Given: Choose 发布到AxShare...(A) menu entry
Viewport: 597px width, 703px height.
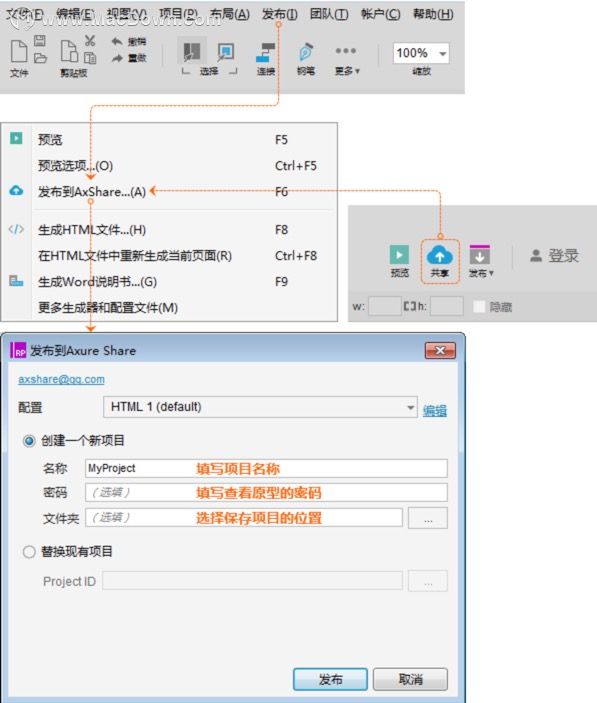Looking at the screenshot, I should coord(169,191).
